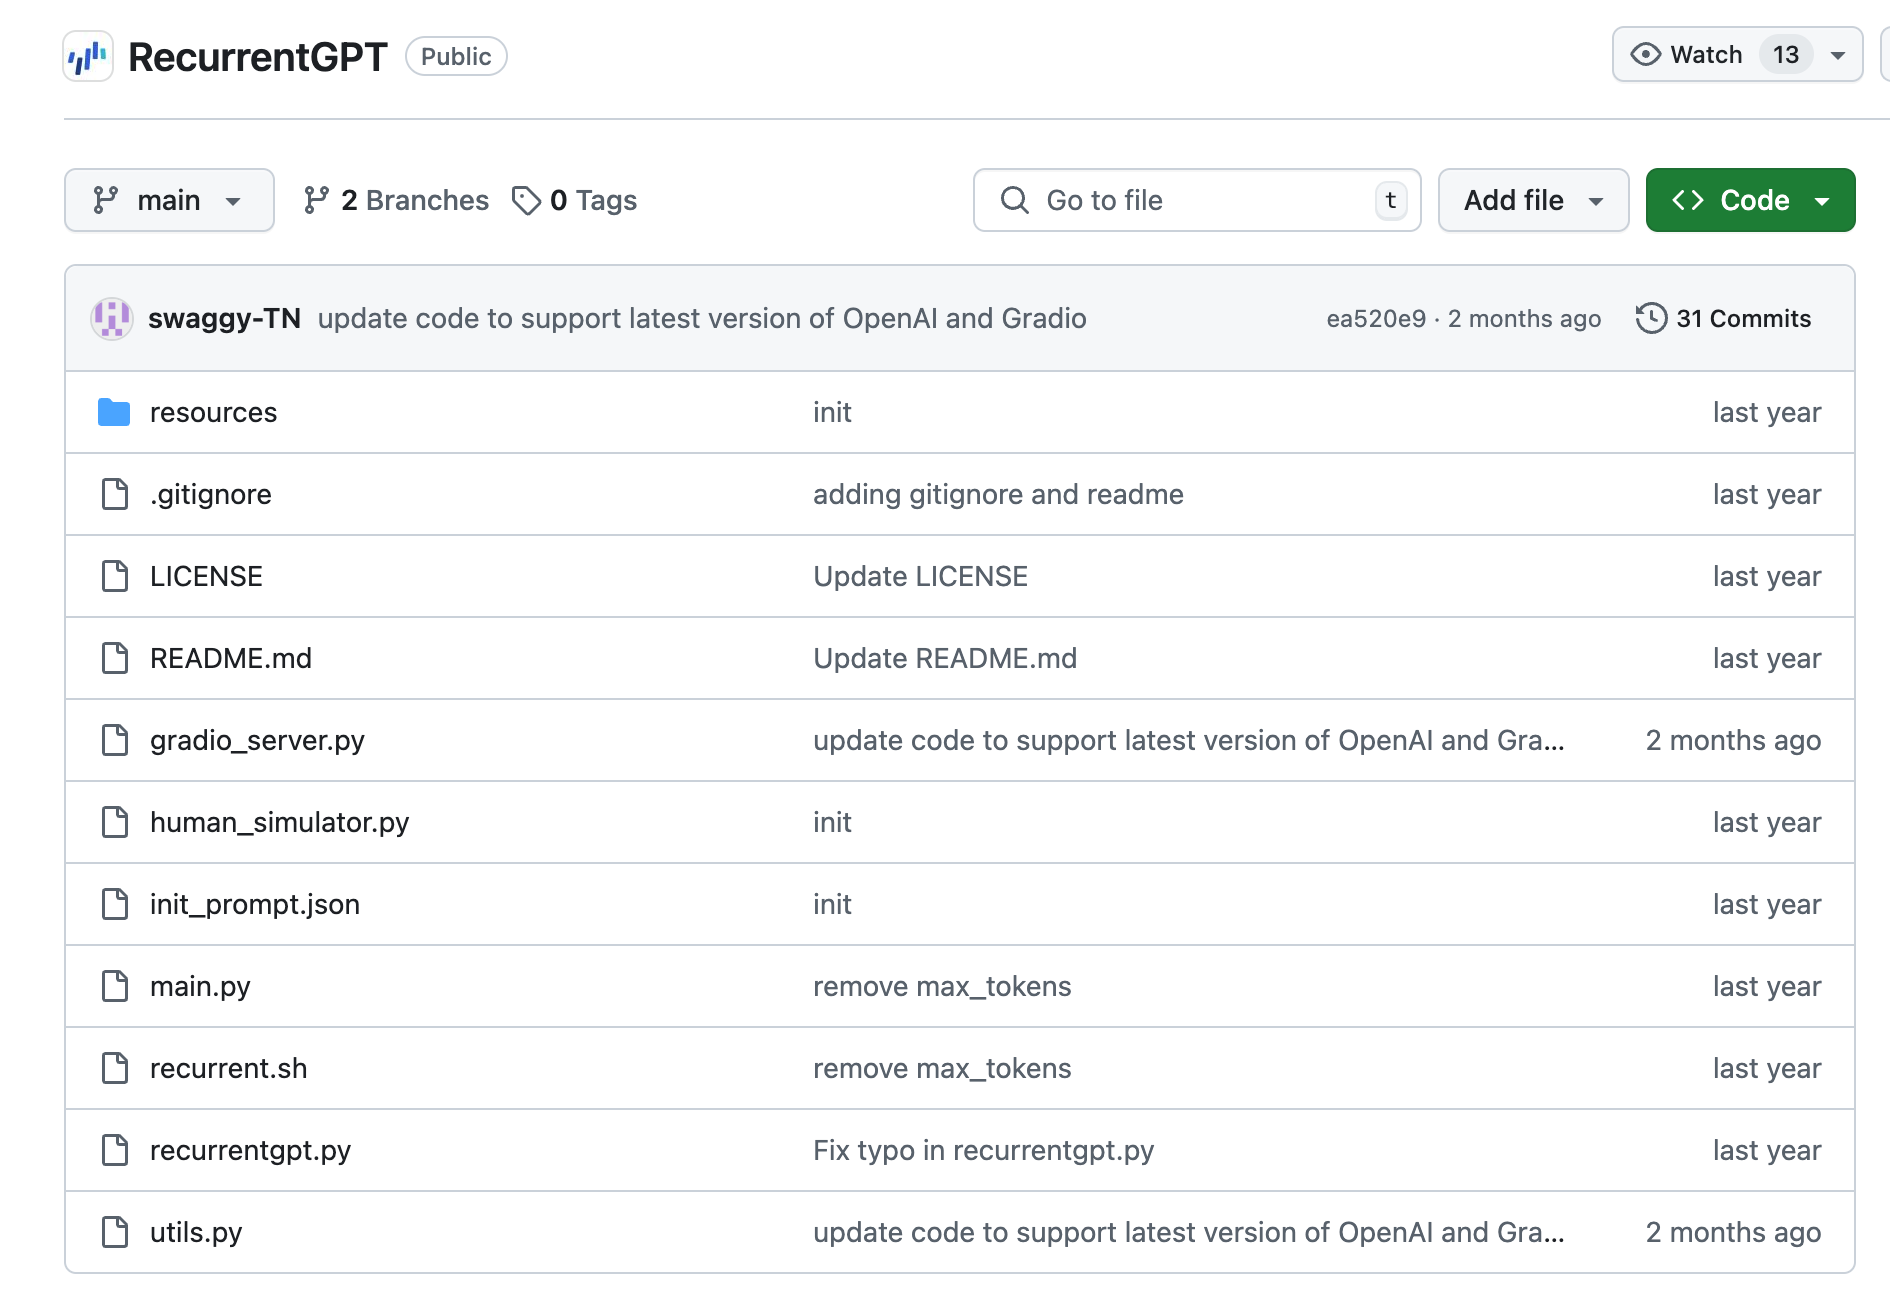Open the 0 Tags link
1890x1294 pixels.
coord(574,200)
